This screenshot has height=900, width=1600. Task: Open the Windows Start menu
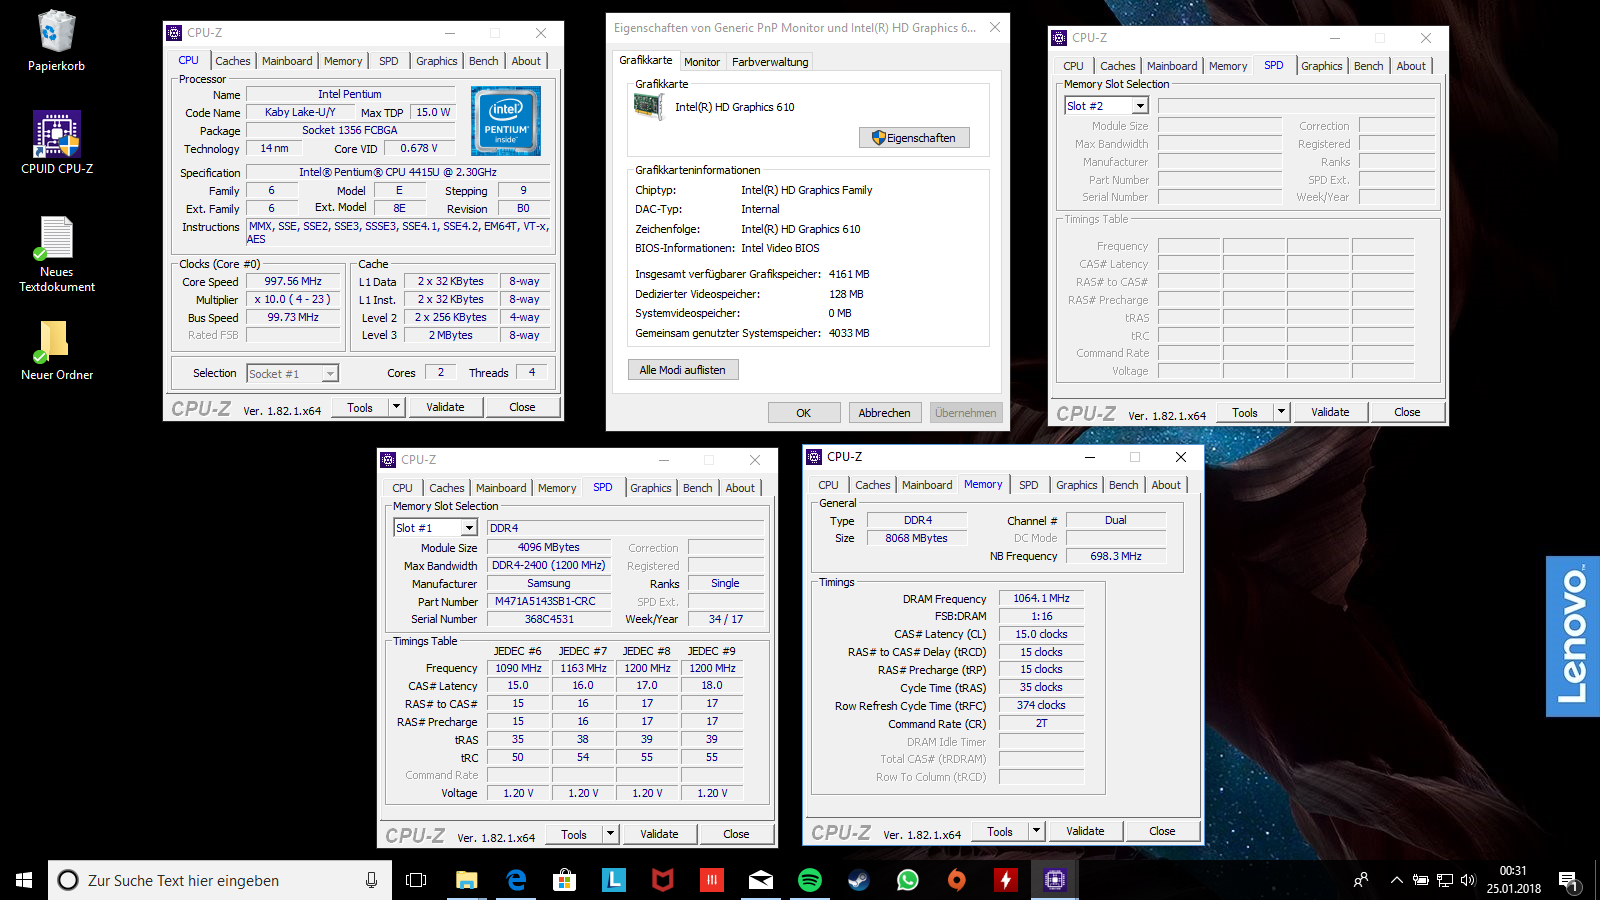pos(24,880)
